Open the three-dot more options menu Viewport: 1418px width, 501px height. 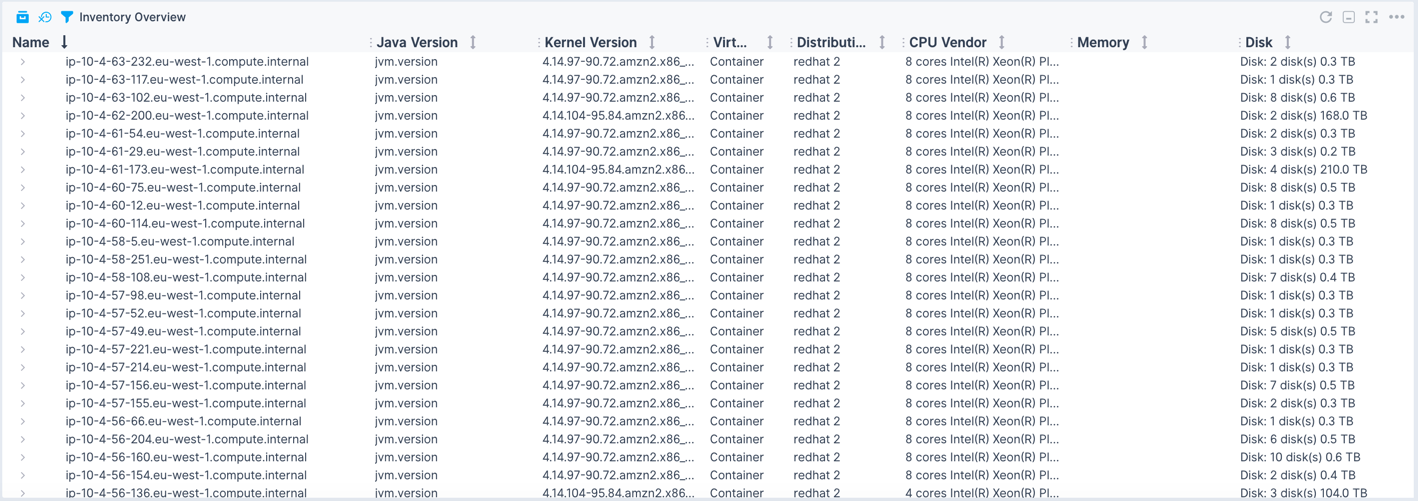coord(1397,17)
